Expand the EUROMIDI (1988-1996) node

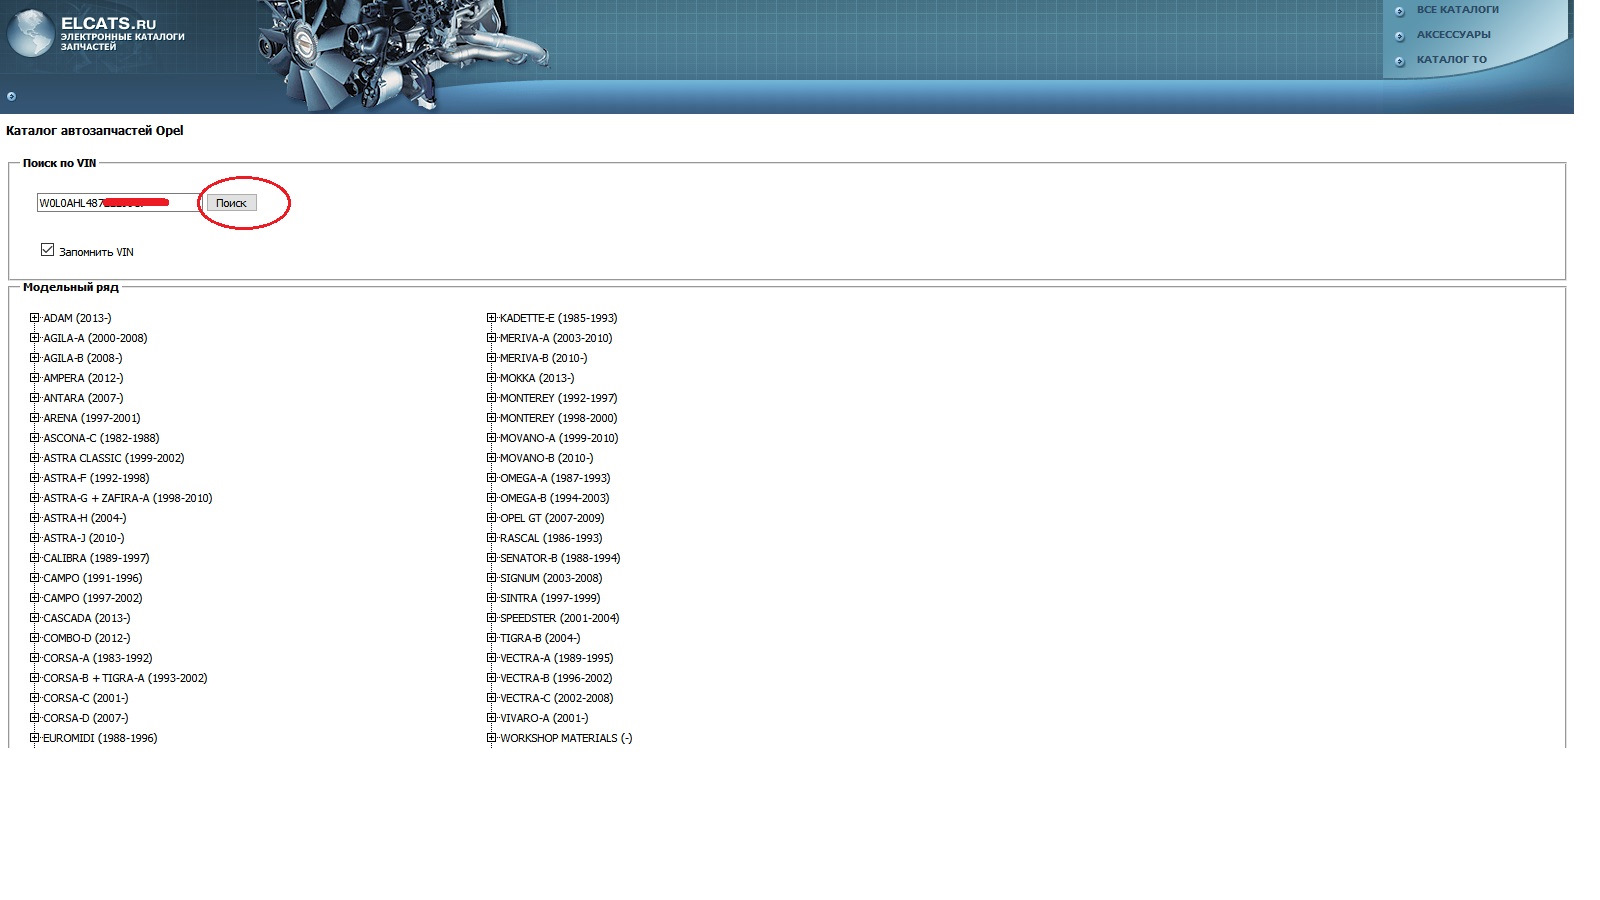click(x=35, y=738)
